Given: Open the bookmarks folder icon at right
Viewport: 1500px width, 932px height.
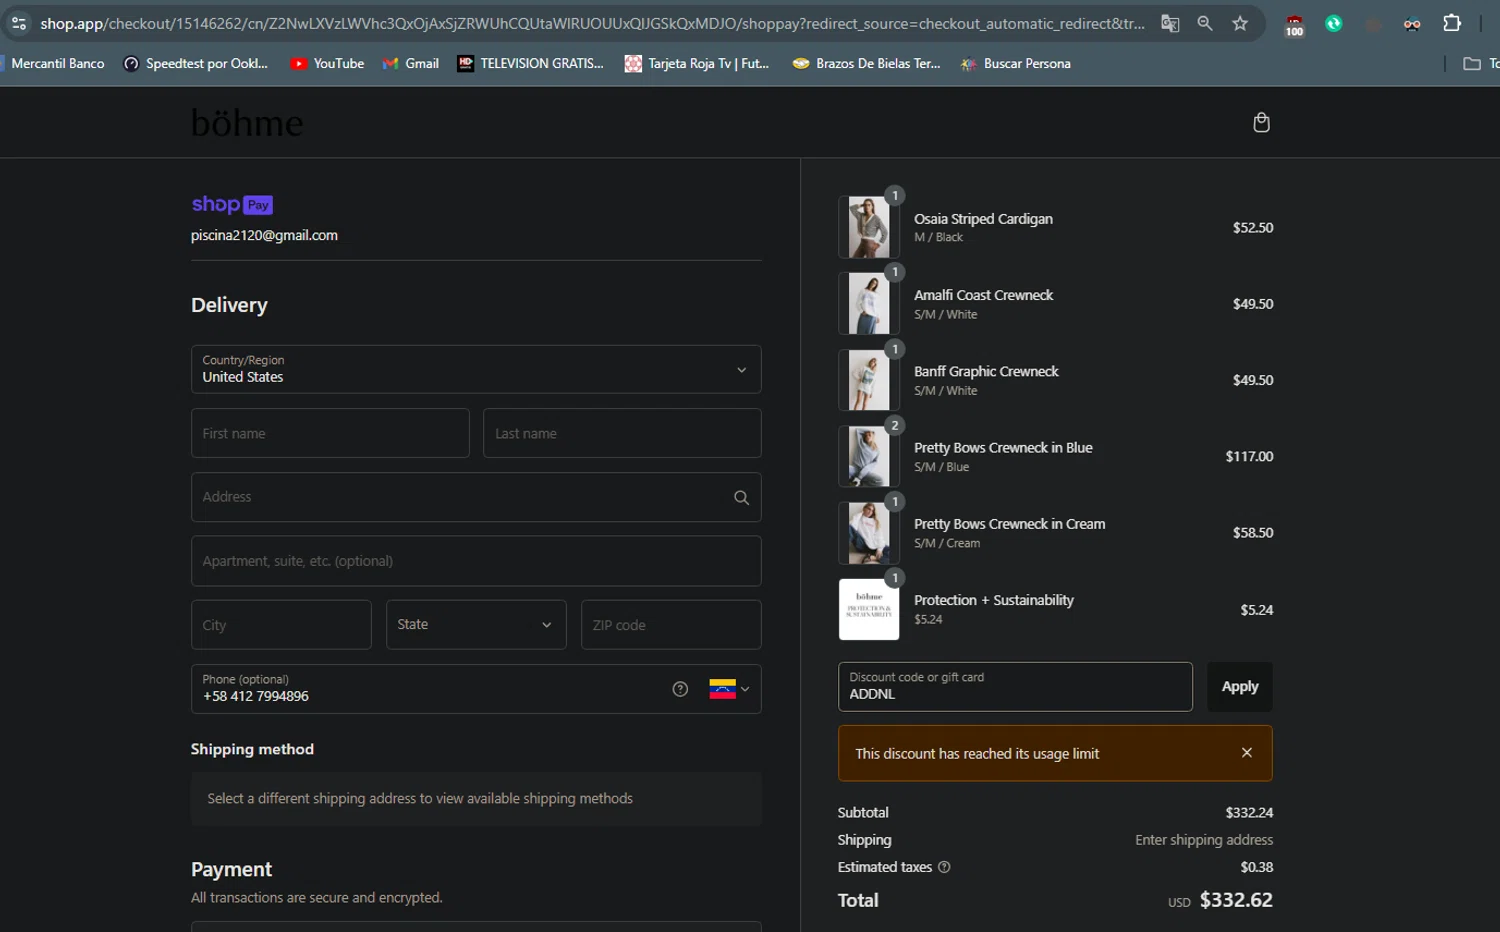Looking at the screenshot, I should click(1472, 63).
